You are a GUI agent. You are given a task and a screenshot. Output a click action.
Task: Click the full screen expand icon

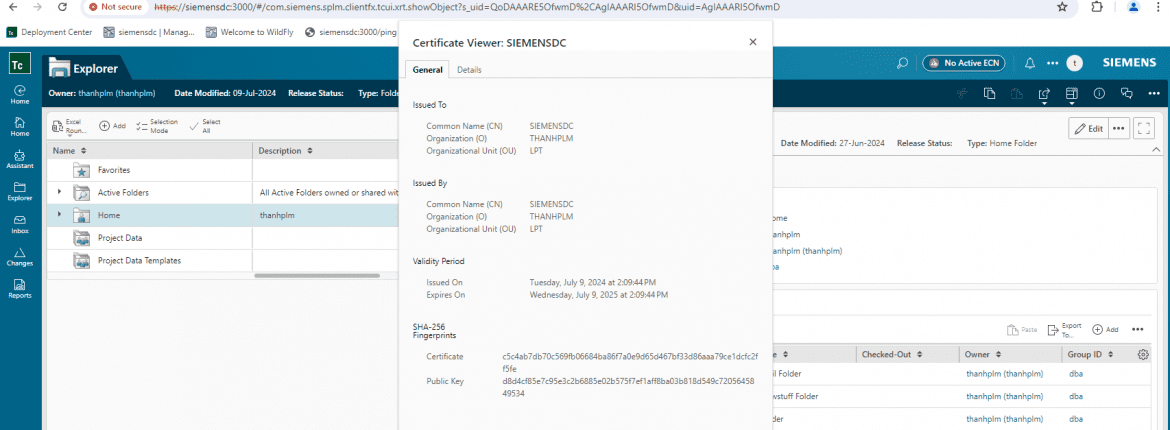1144,128
